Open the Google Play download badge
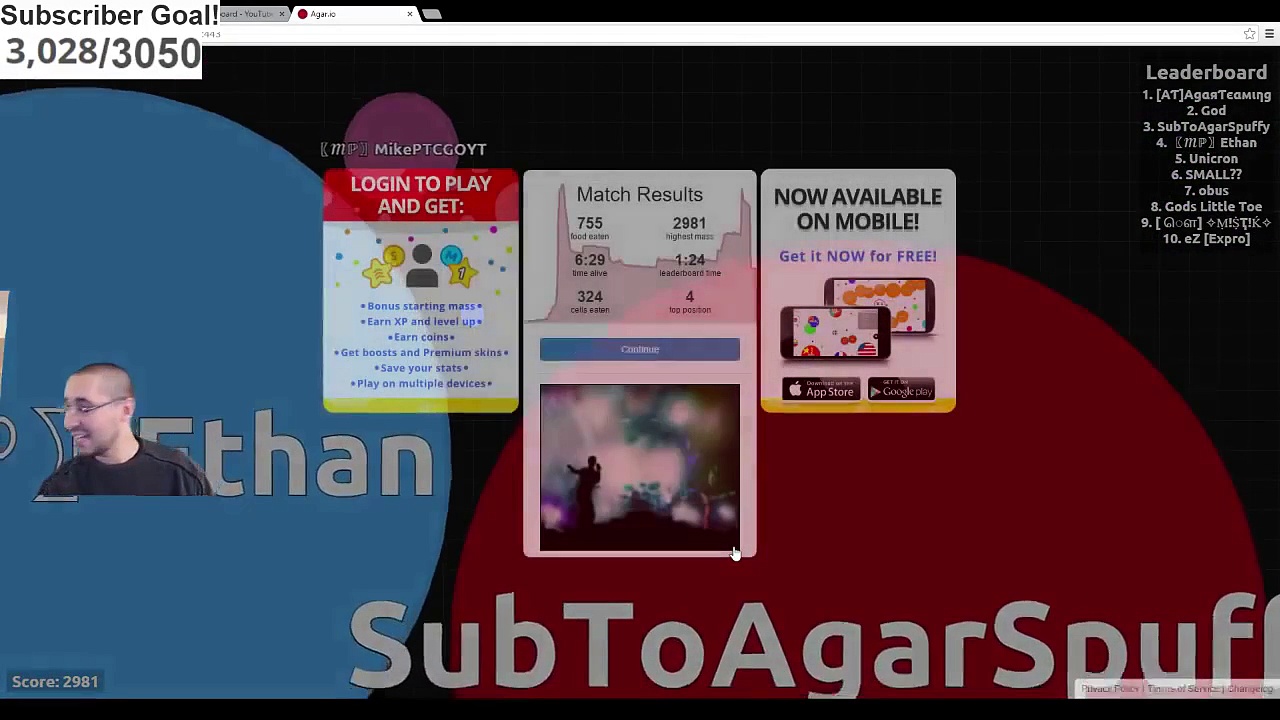1280x720 pixels. (901, 391)
